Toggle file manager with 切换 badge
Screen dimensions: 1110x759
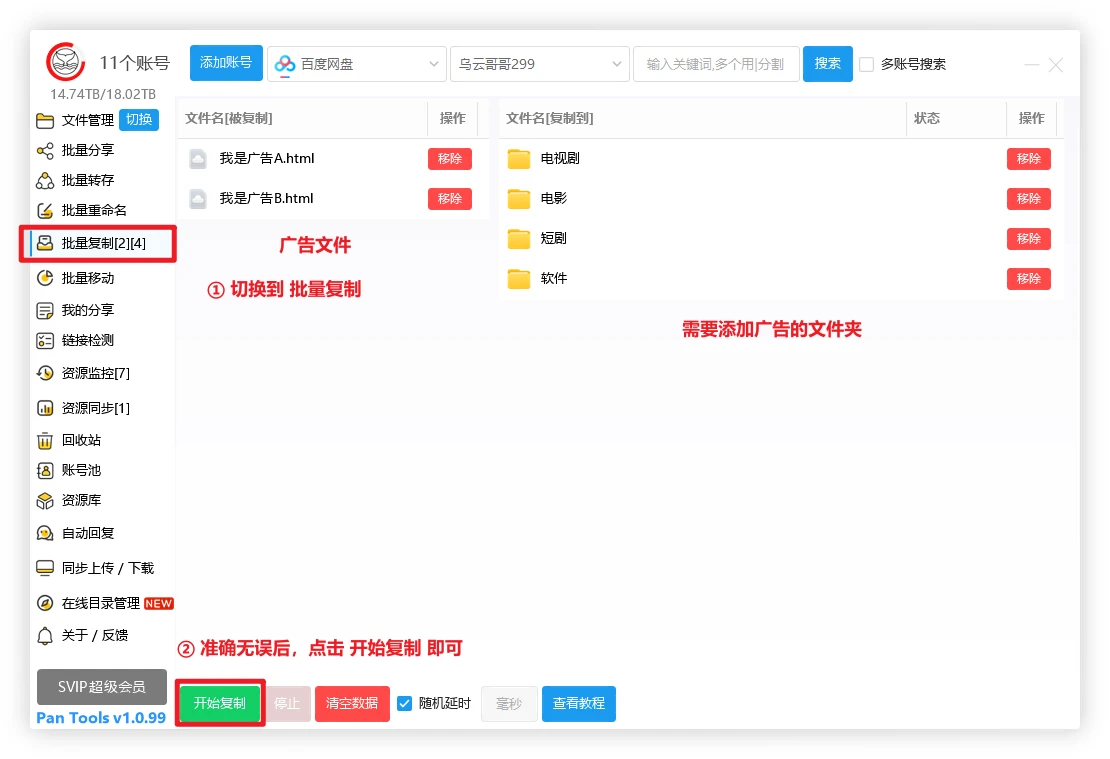(139, 120)
